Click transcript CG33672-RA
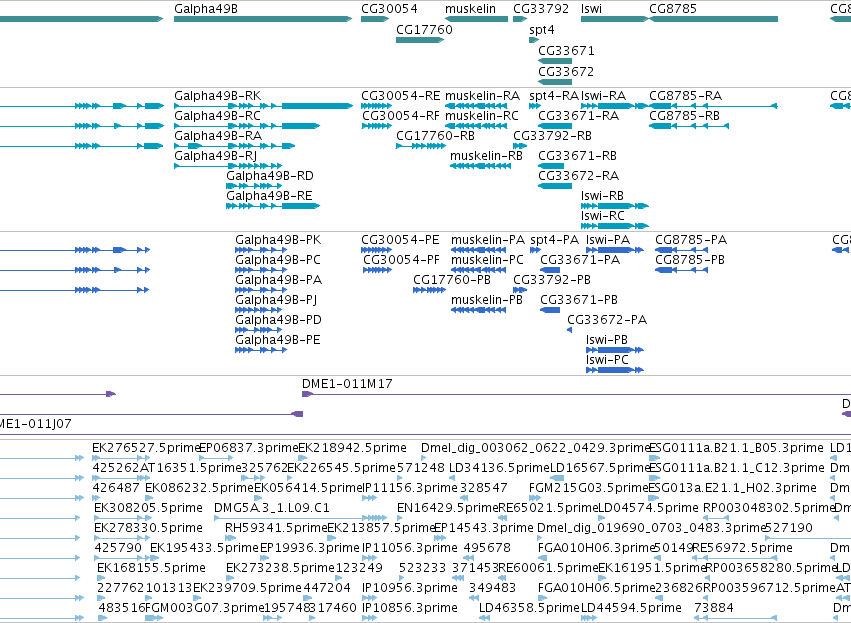 pos(579,176)
